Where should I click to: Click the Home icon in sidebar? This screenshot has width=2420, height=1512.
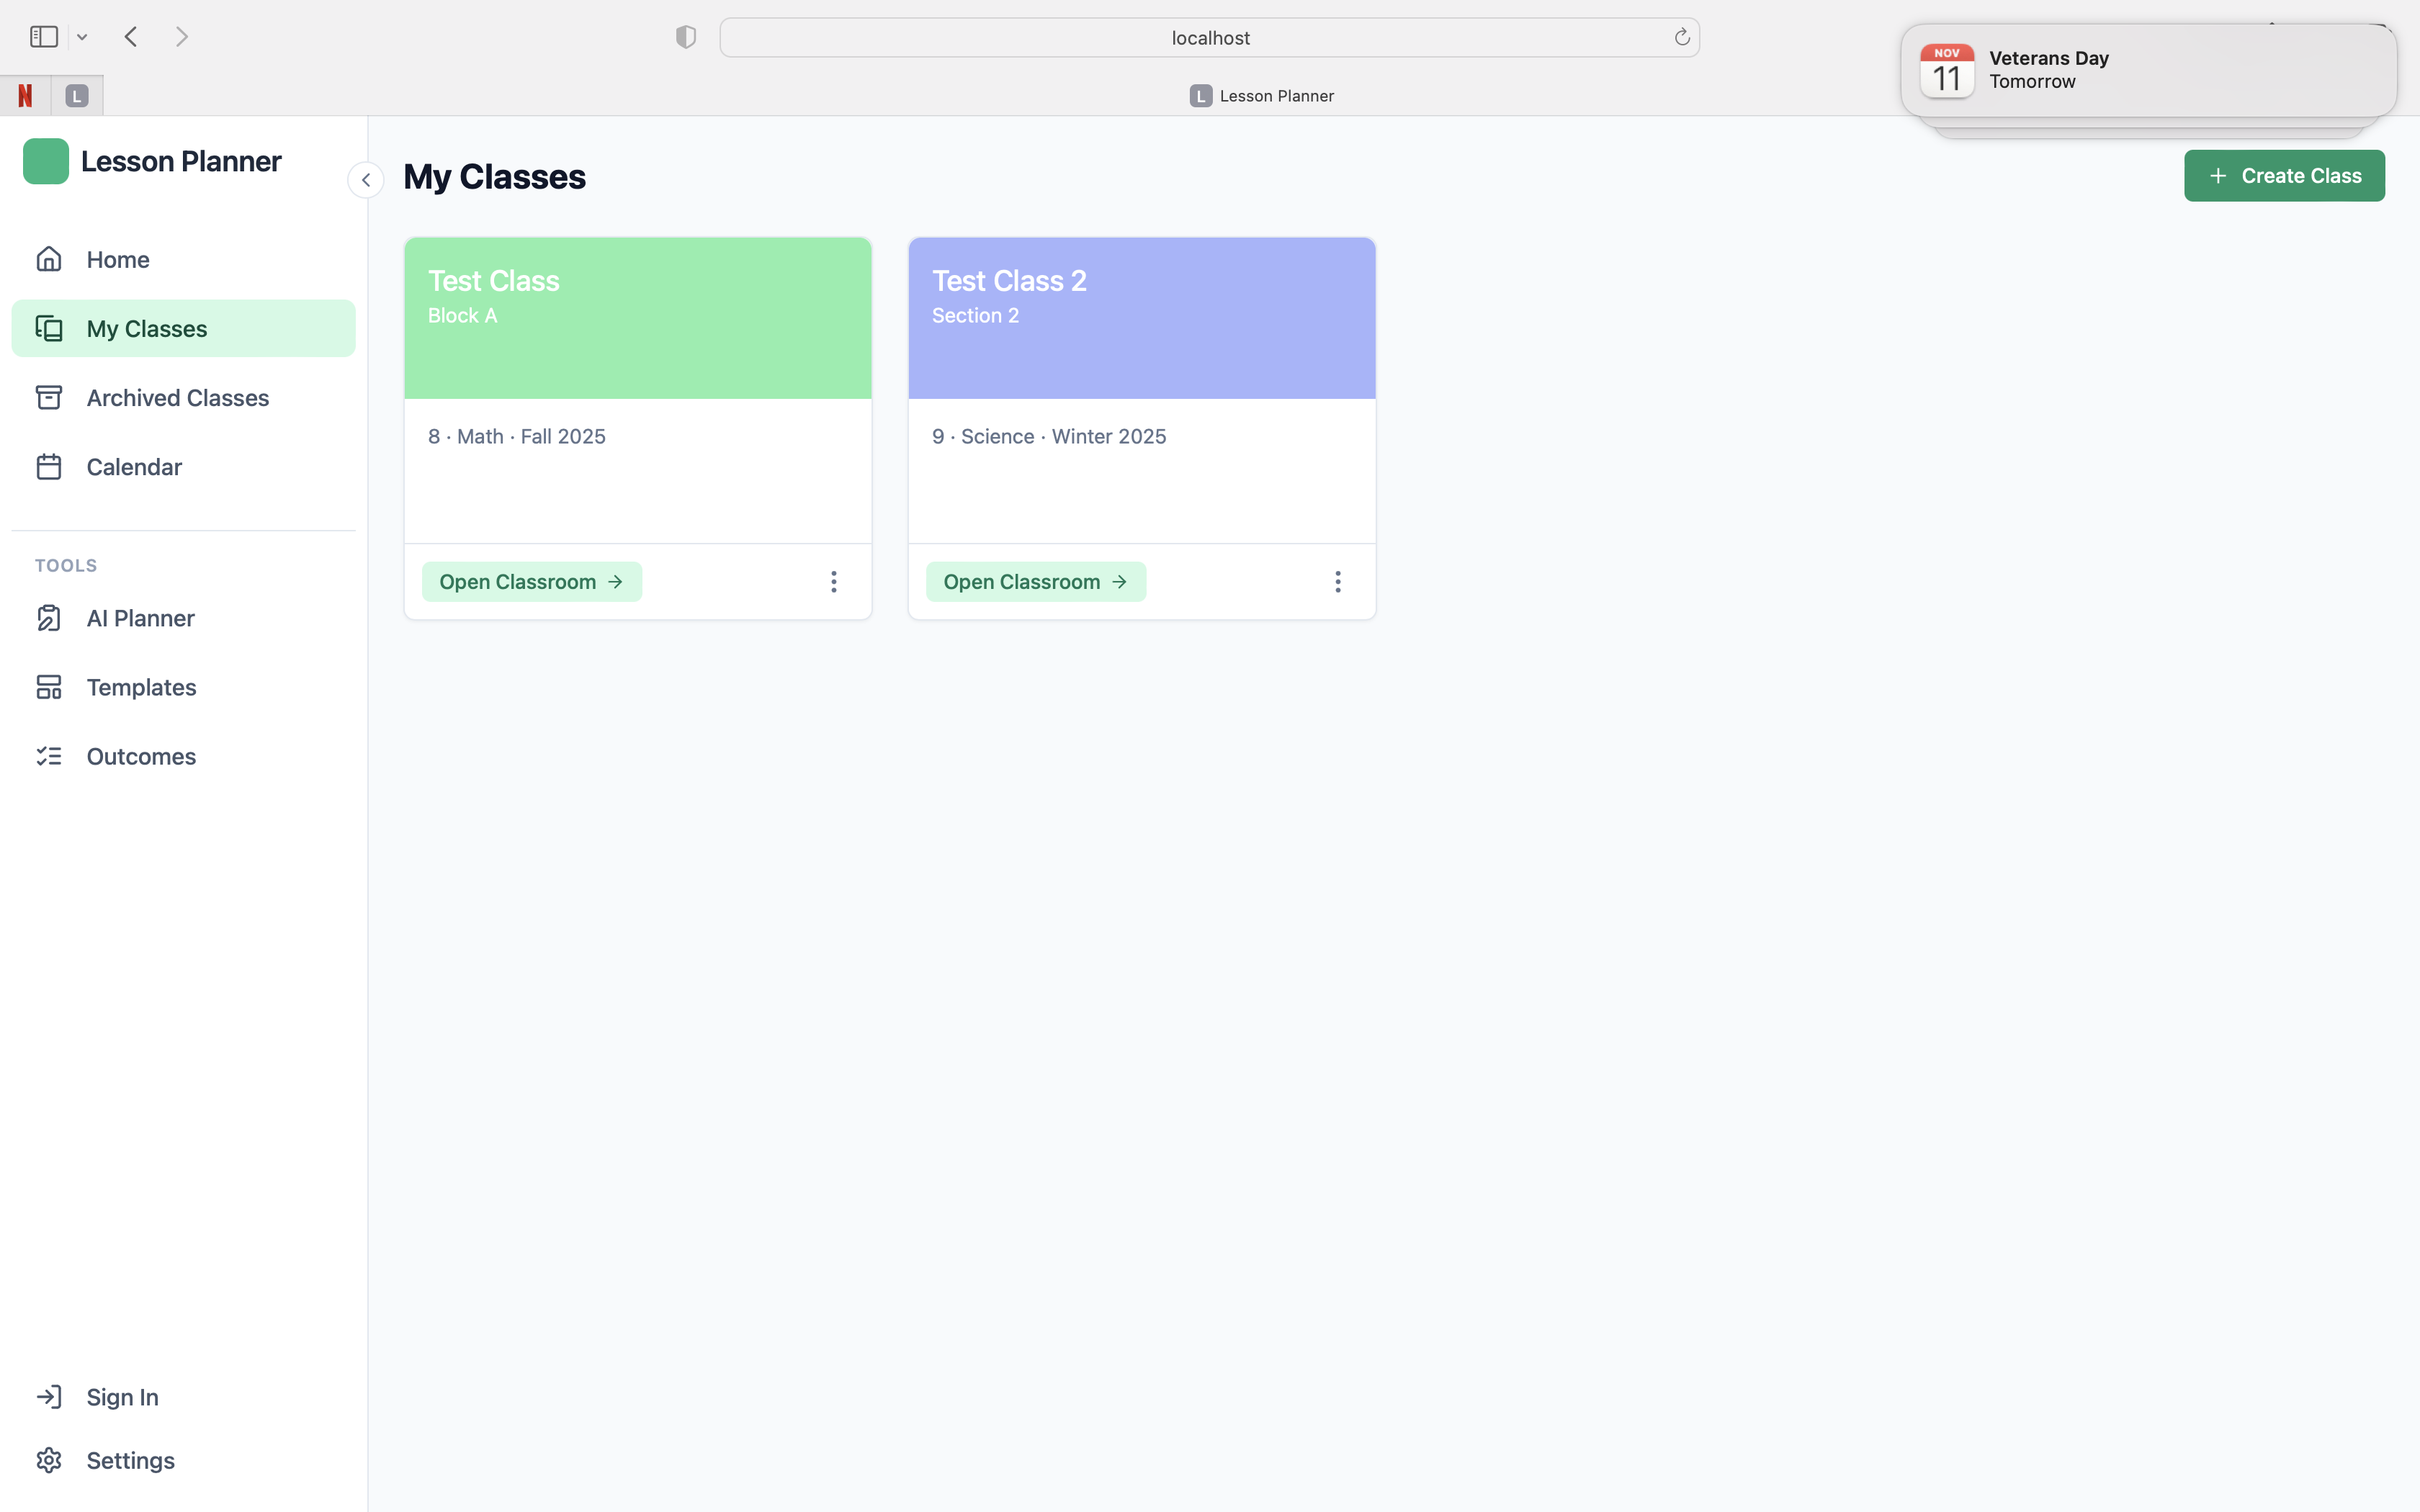[x=48, y=259]
